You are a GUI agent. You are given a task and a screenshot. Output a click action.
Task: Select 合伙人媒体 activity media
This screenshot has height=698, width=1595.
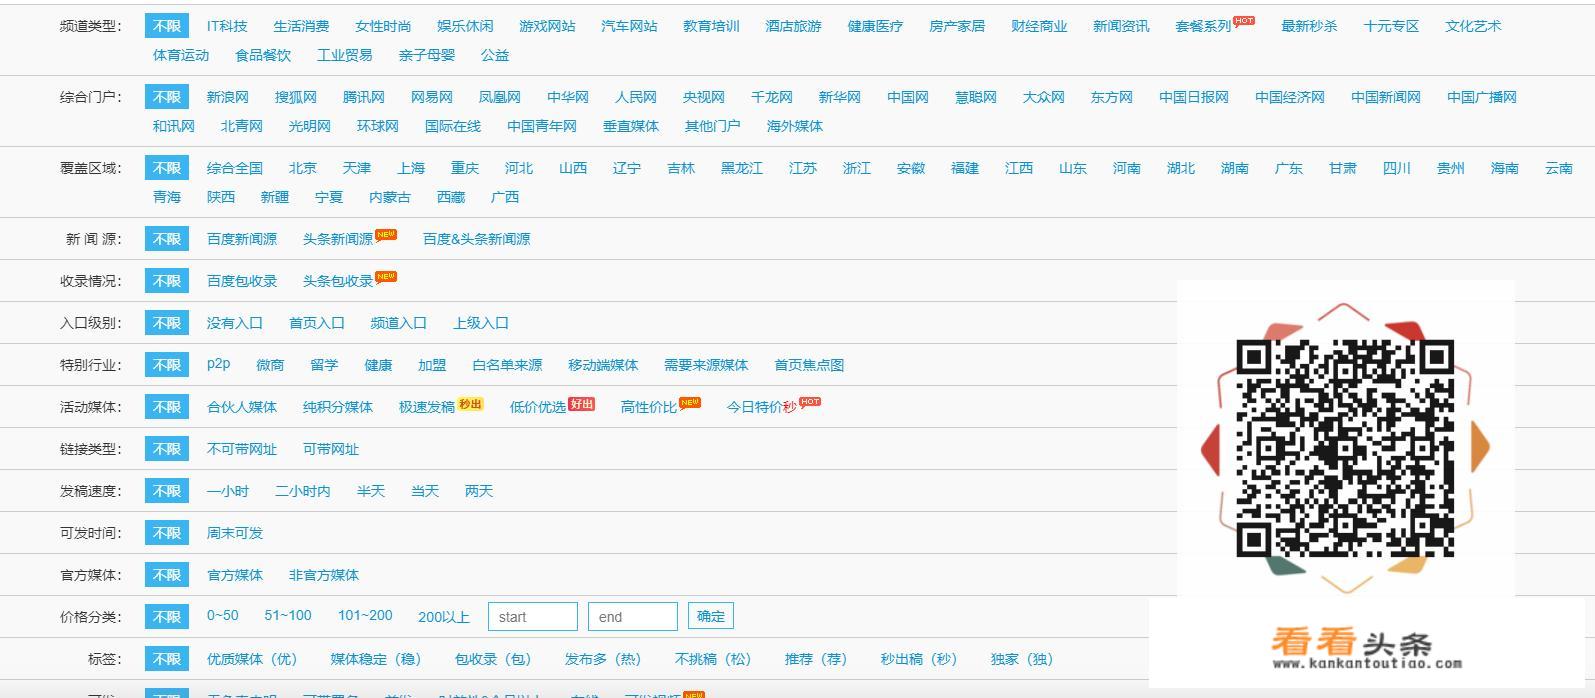point(242,407)
